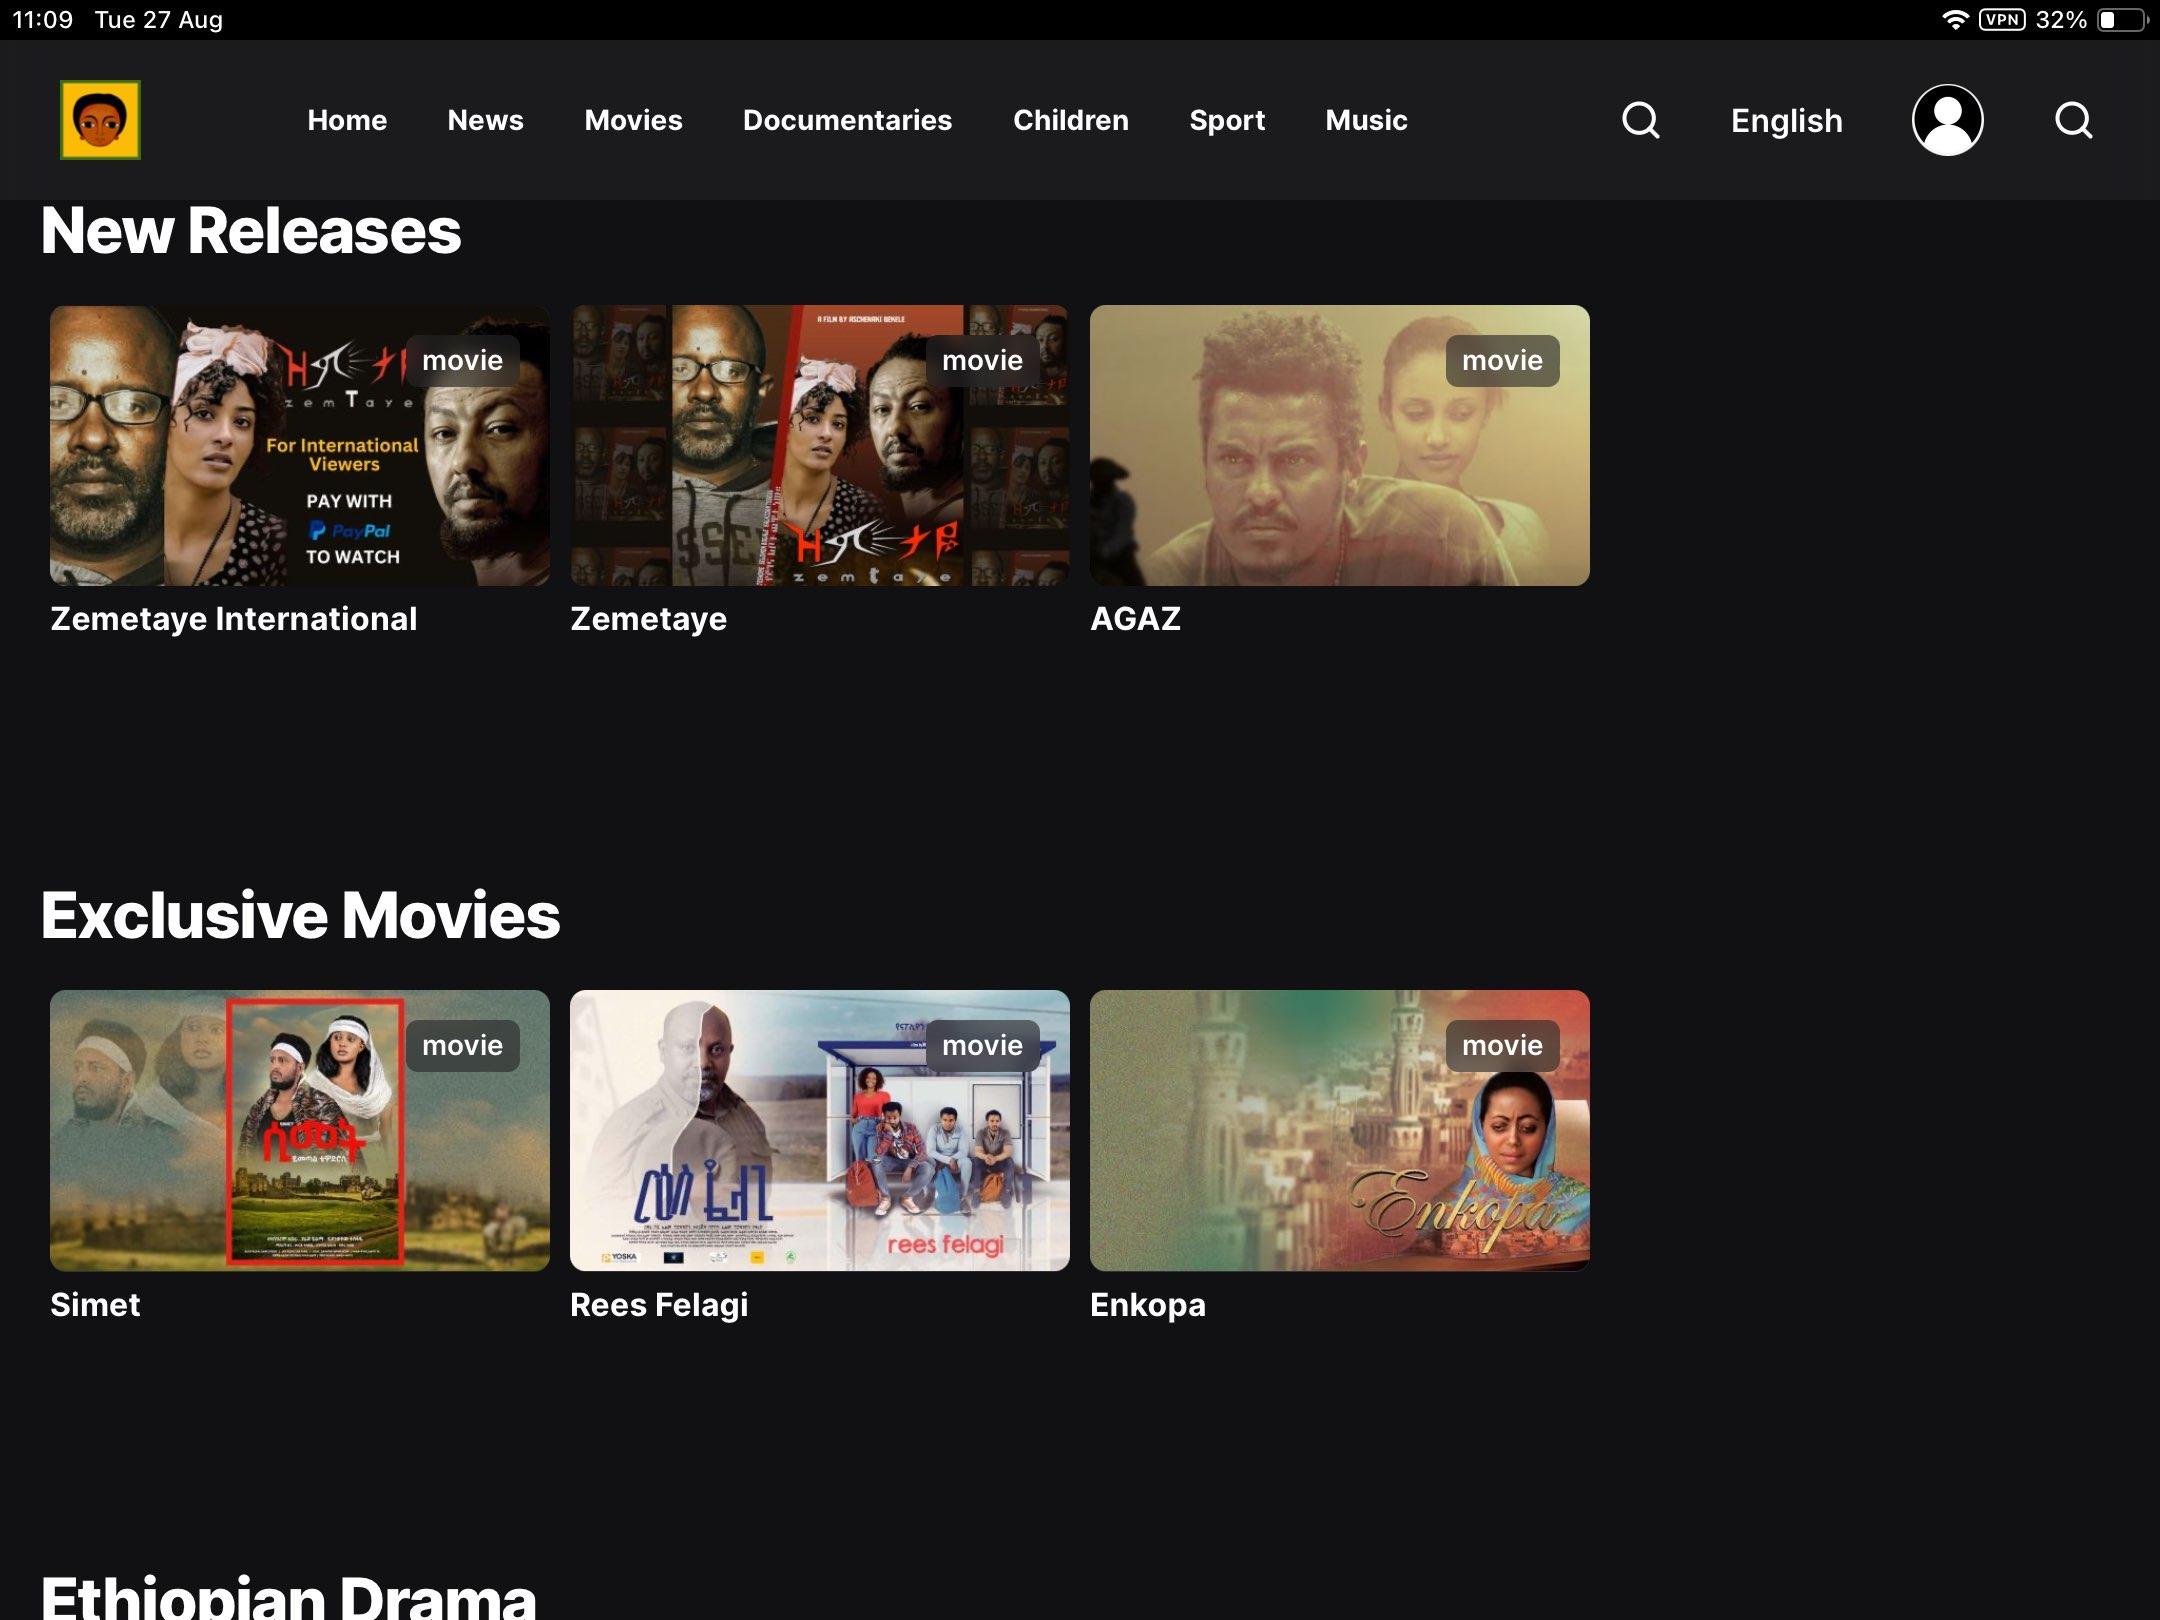Click movie badge on Simet
2160x1620 pixels.
[462, 1045]
